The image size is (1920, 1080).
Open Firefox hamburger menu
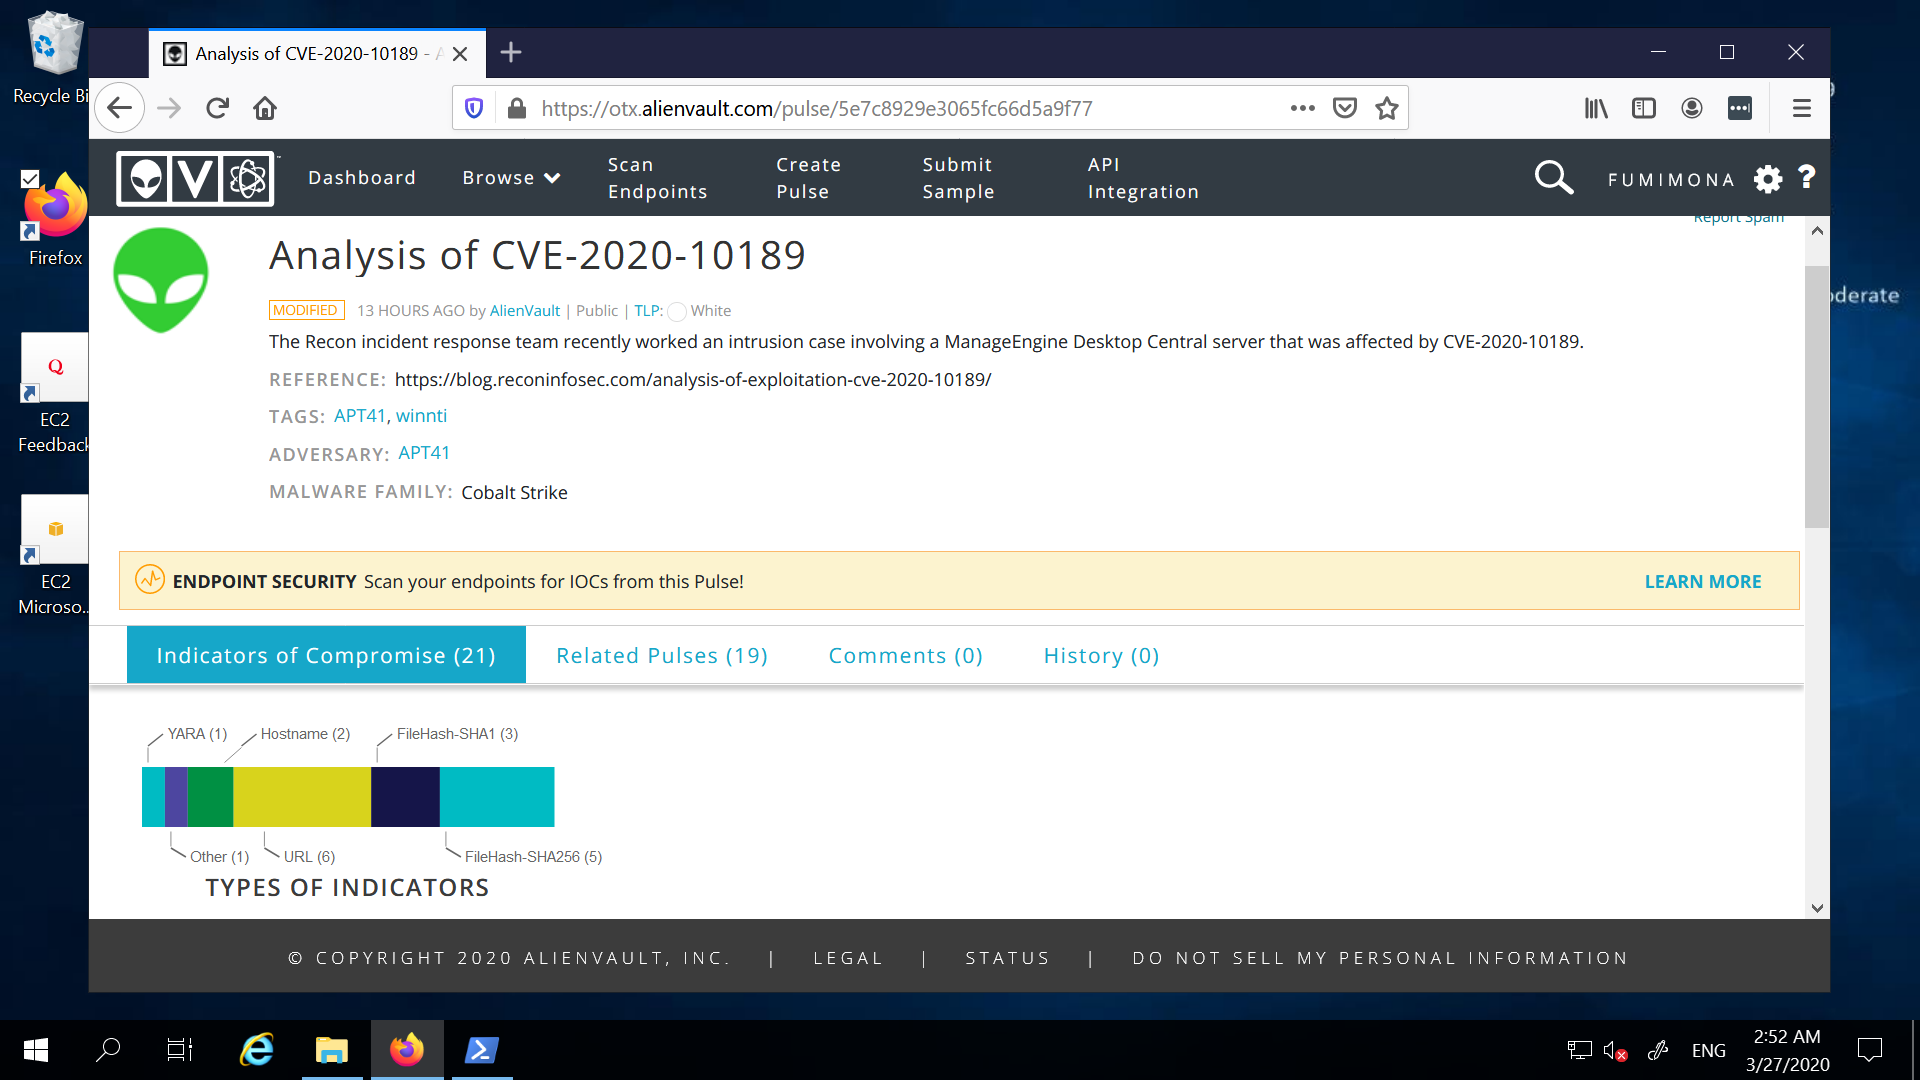tap(1802, 108)
